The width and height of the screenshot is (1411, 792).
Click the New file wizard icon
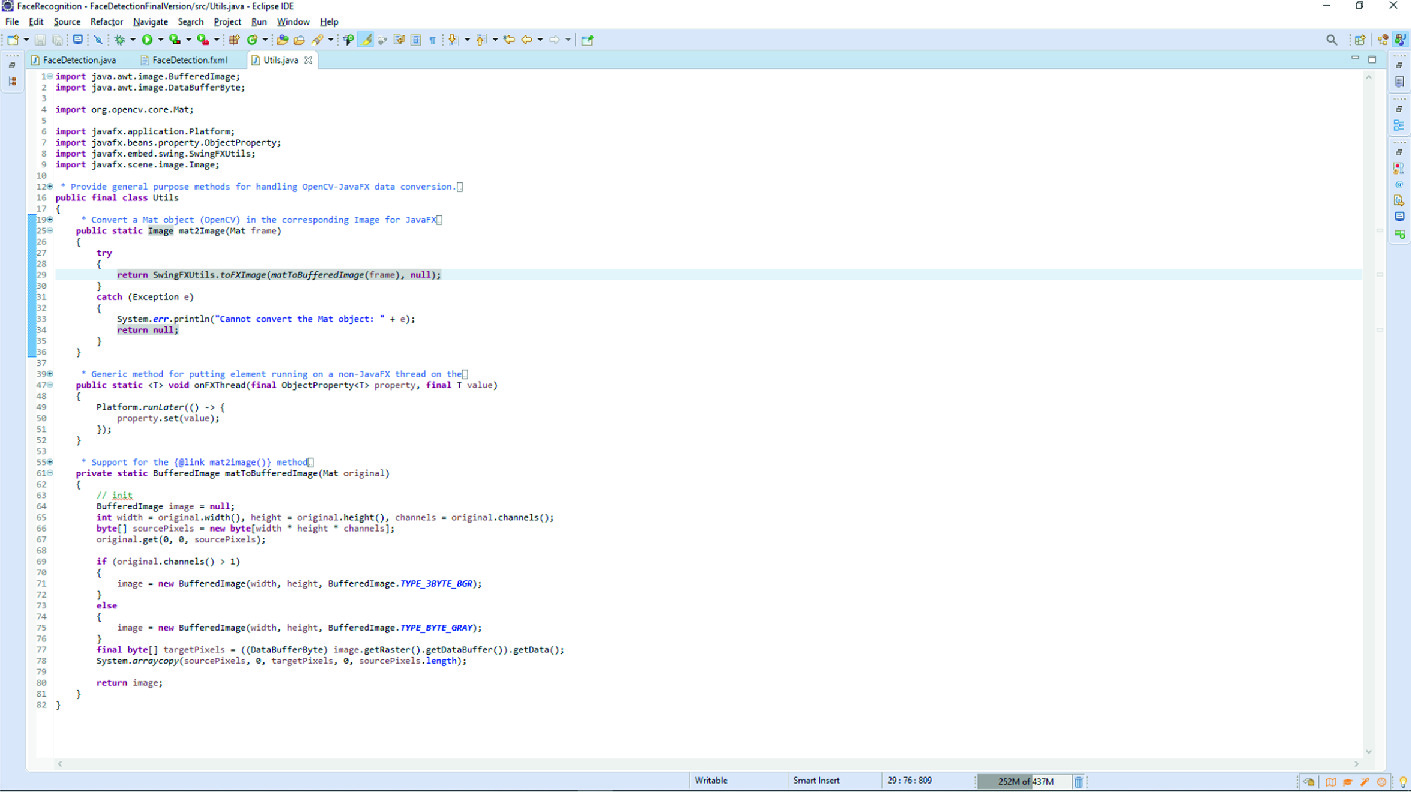tap(13, 40)
